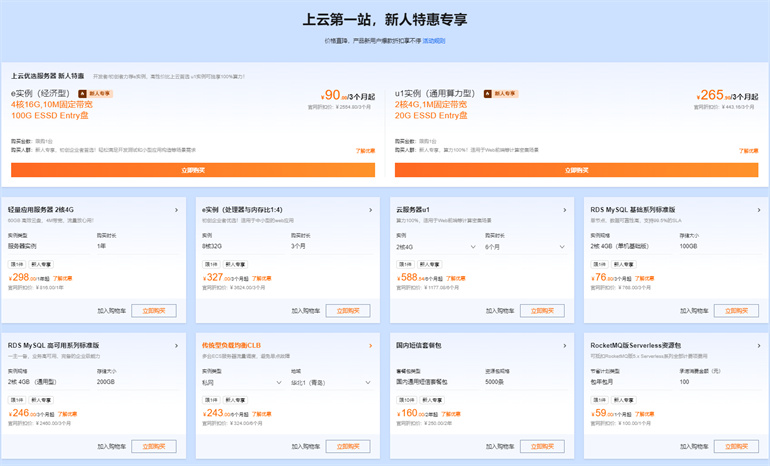Add 轻量应用服务器 2核4G to cart 加入购物车
This screenshot has height=466, width=770.
[111, 310]
